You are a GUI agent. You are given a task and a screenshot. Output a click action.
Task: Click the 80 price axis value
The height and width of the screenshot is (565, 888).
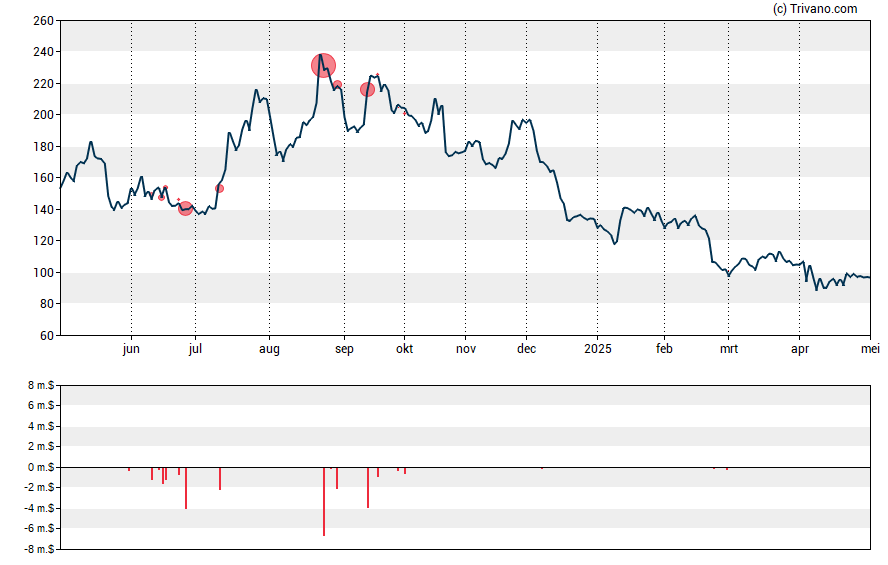pos(46,304)
